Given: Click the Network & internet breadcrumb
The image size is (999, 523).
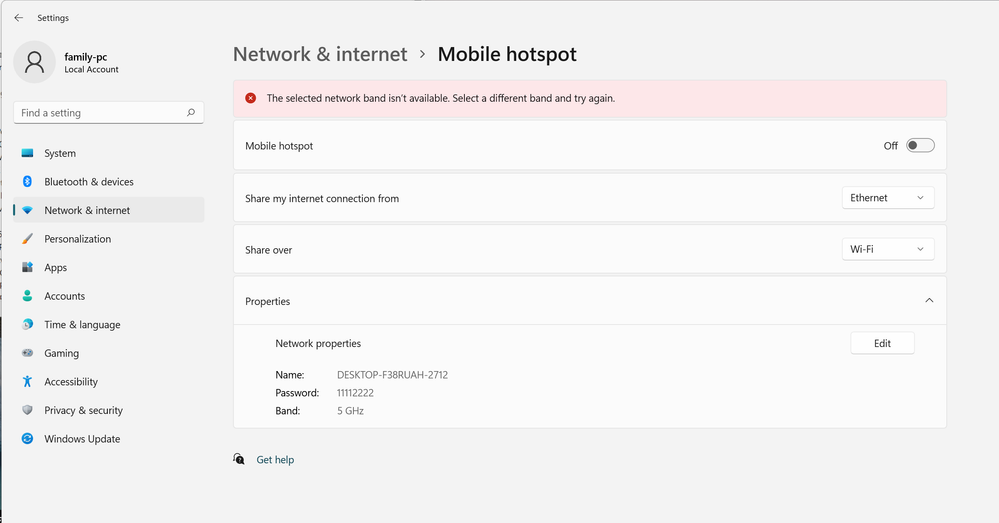Looking at the screenshot, I should [x=320, y=54].
